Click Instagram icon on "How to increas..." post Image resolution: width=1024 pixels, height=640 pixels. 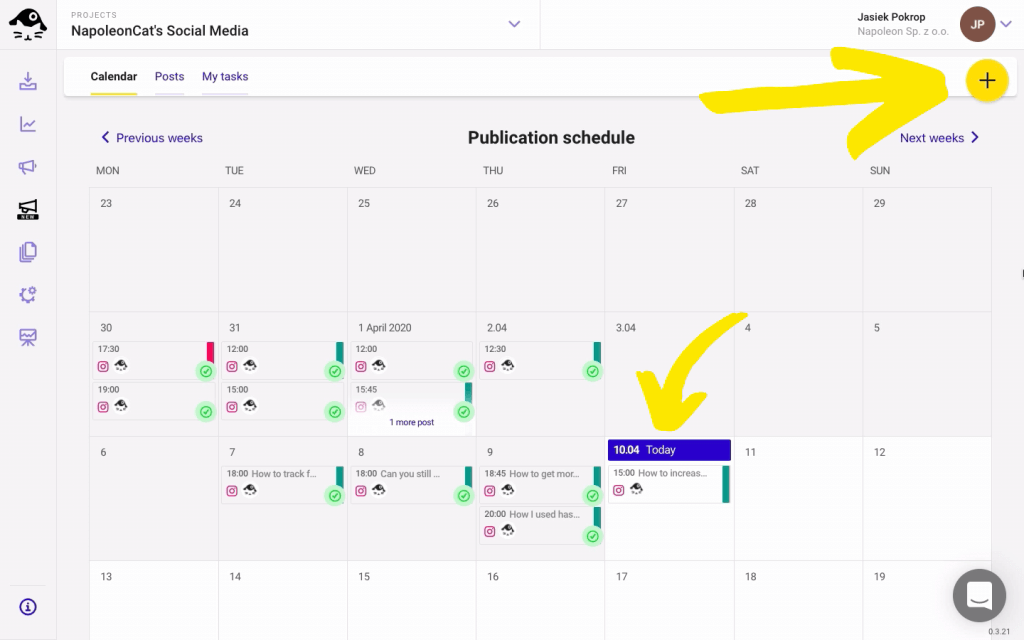coord(618,490)
